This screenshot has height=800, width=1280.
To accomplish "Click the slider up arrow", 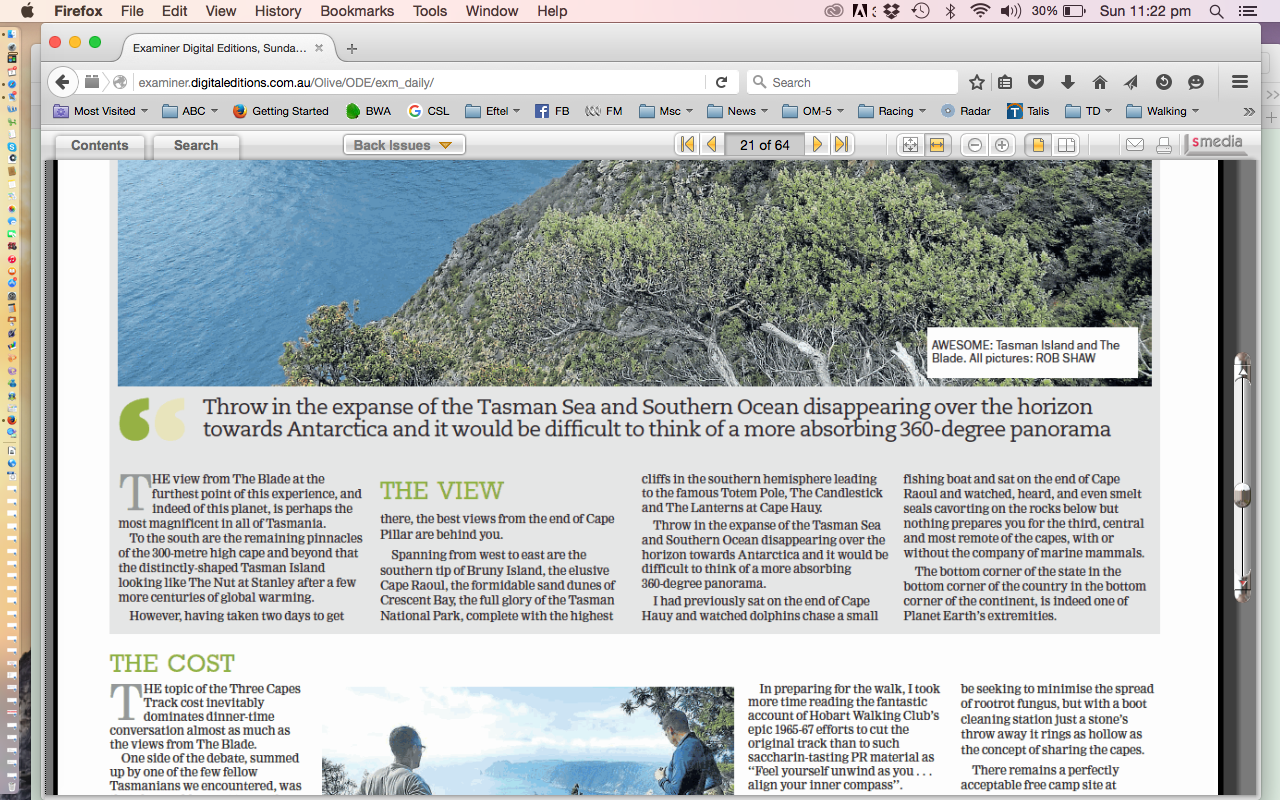I will tap(1242, 369).
